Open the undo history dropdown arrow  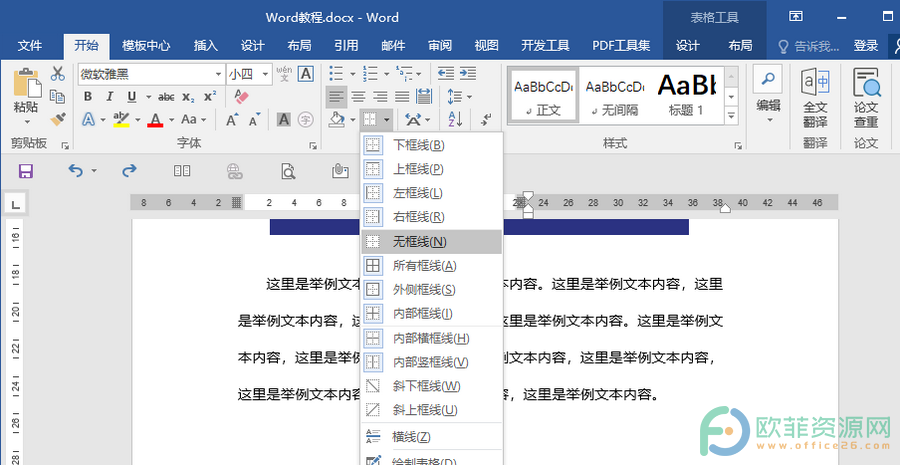(94, 170)
